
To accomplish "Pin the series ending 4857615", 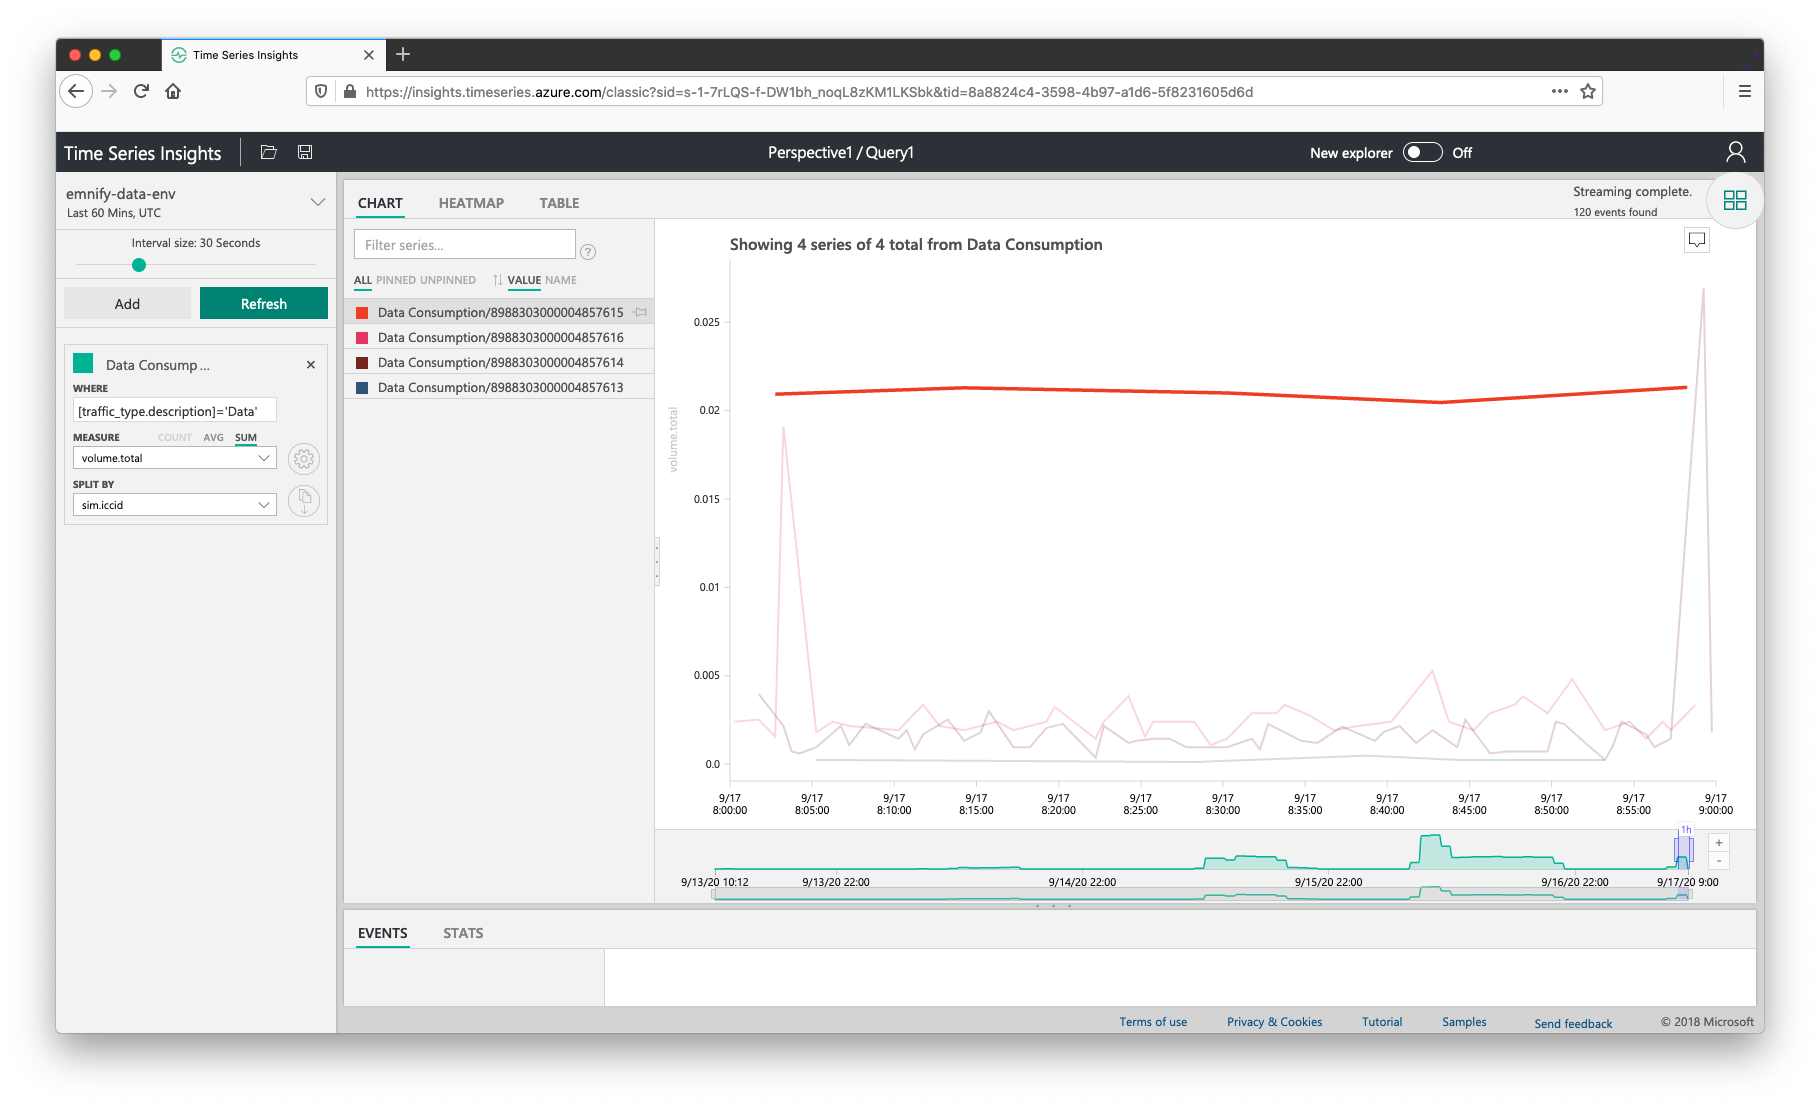I will pyautogui.click(x=640, y=312).
